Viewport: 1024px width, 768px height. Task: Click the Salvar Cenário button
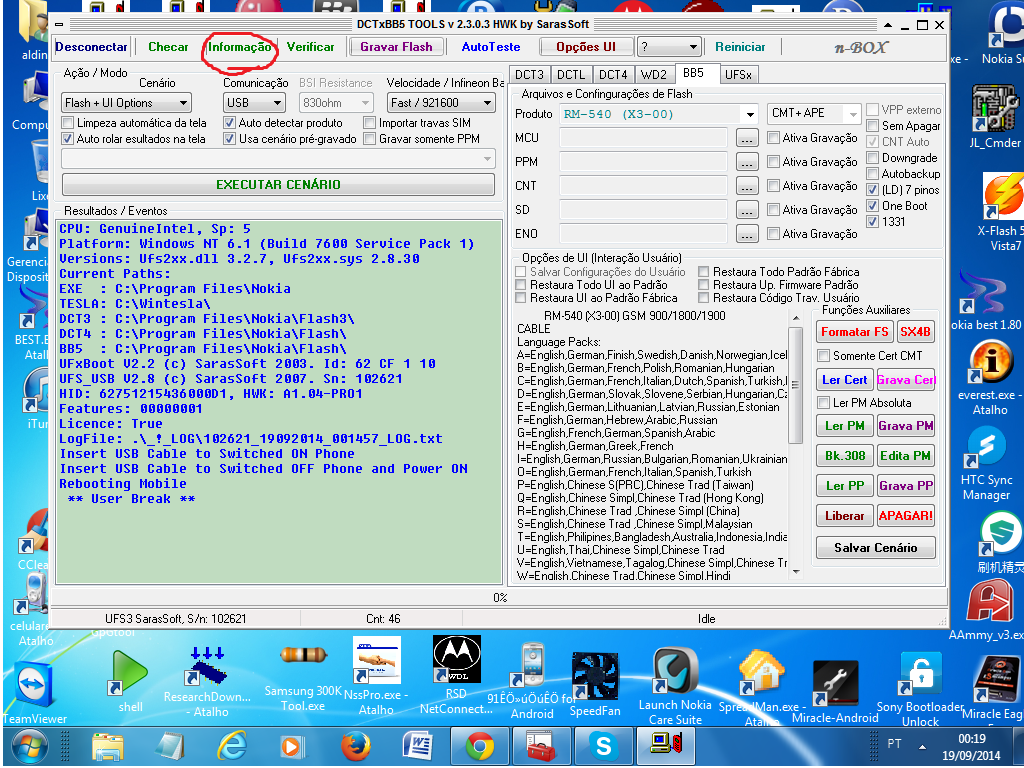pyautogui.click(x=875, y=548)
